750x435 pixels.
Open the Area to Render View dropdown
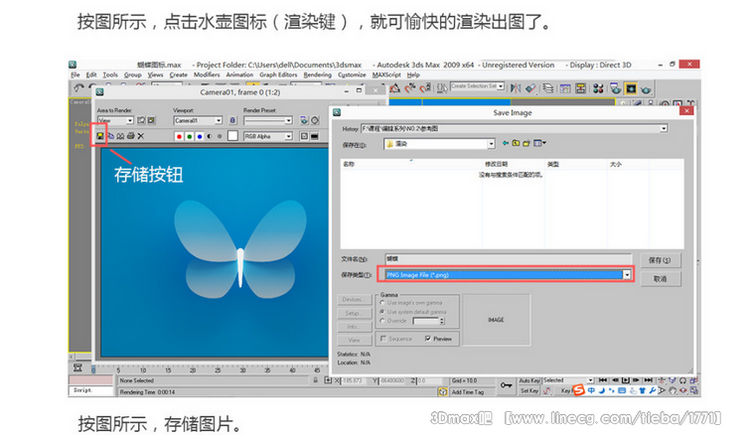click(115, 121)
